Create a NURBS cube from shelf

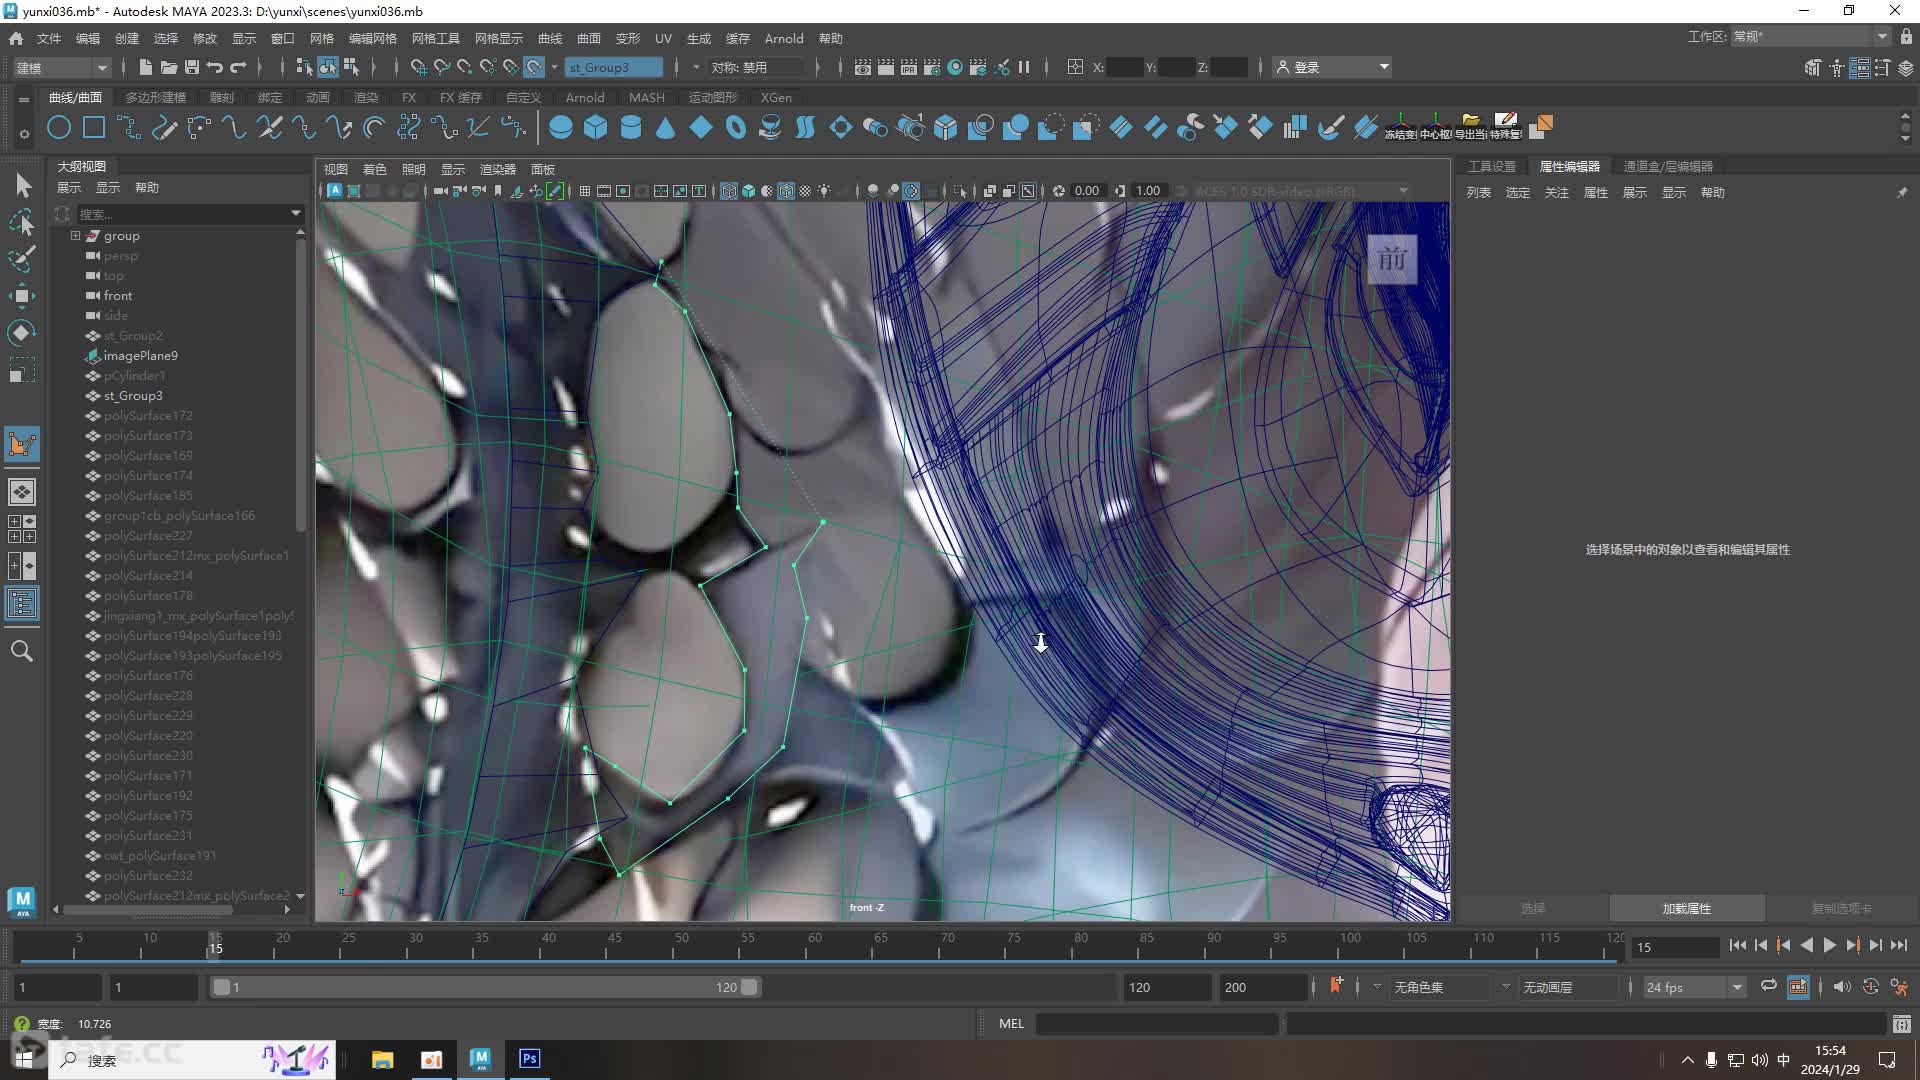596,127
